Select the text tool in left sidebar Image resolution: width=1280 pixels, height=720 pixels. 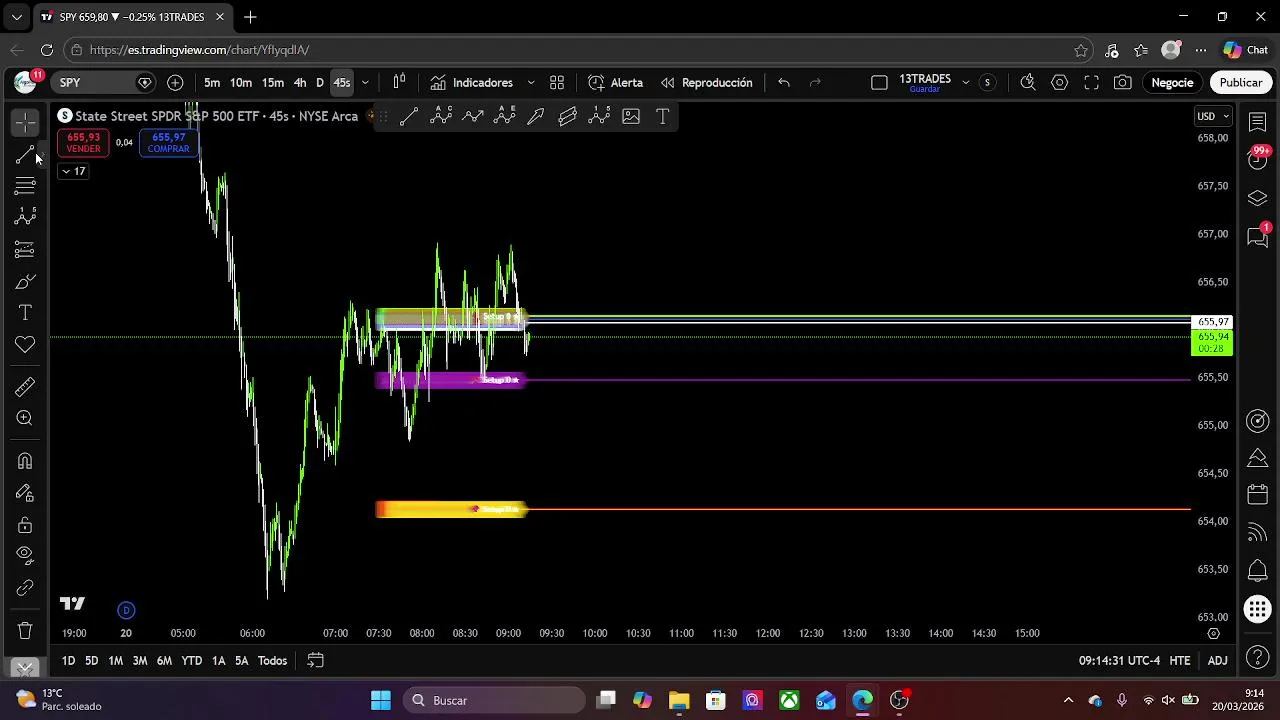coord(25,313)
